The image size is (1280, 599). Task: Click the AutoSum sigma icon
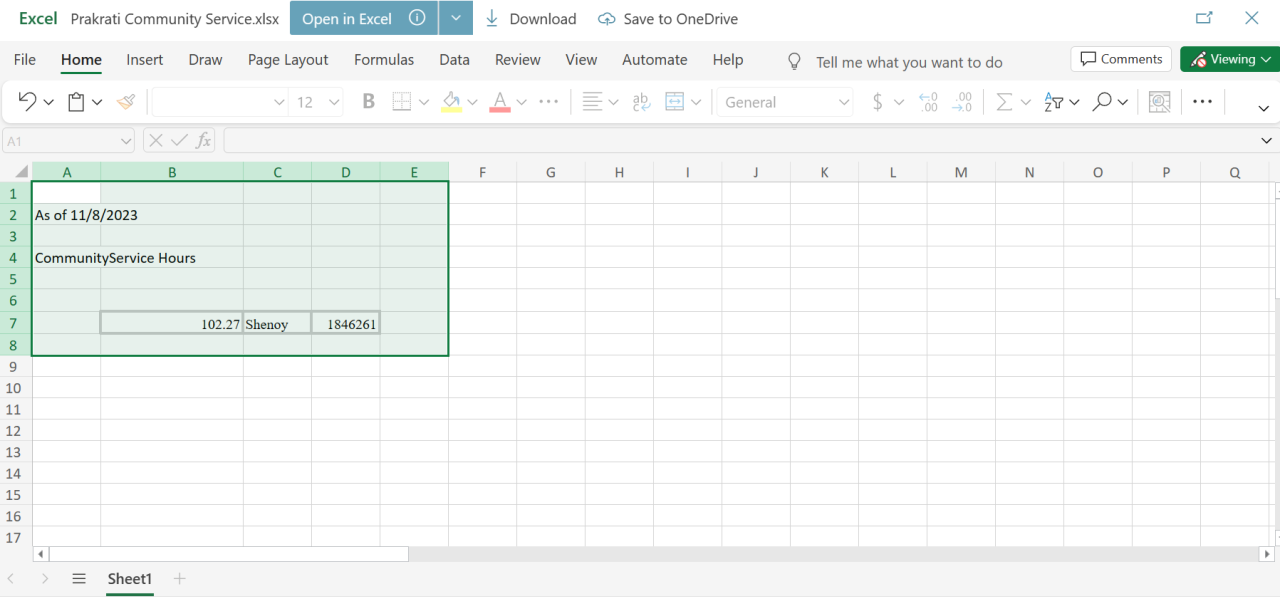coord(1004,101)
